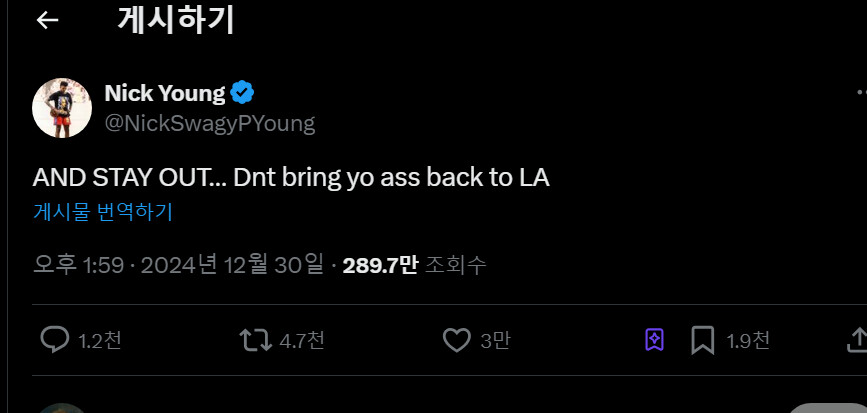Like the post with heart icon
The height and width of the screenshot is (413, 867).
click(456, 341)
